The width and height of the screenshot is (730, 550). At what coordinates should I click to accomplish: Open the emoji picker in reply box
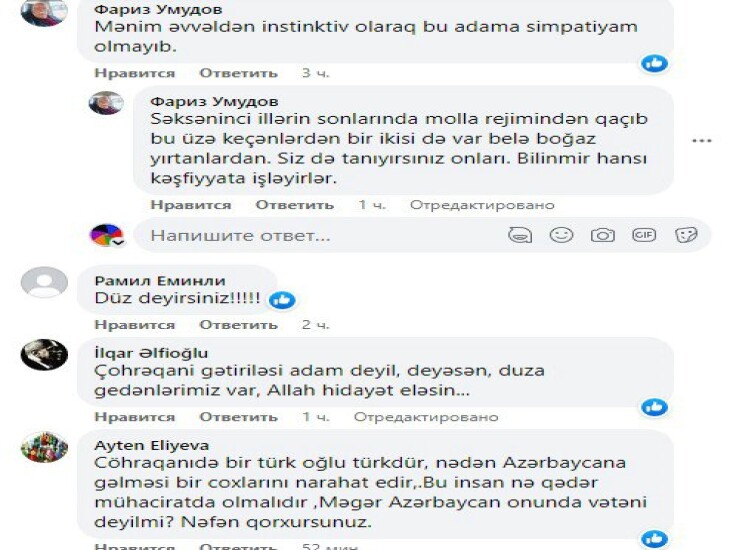coord(561,235)
